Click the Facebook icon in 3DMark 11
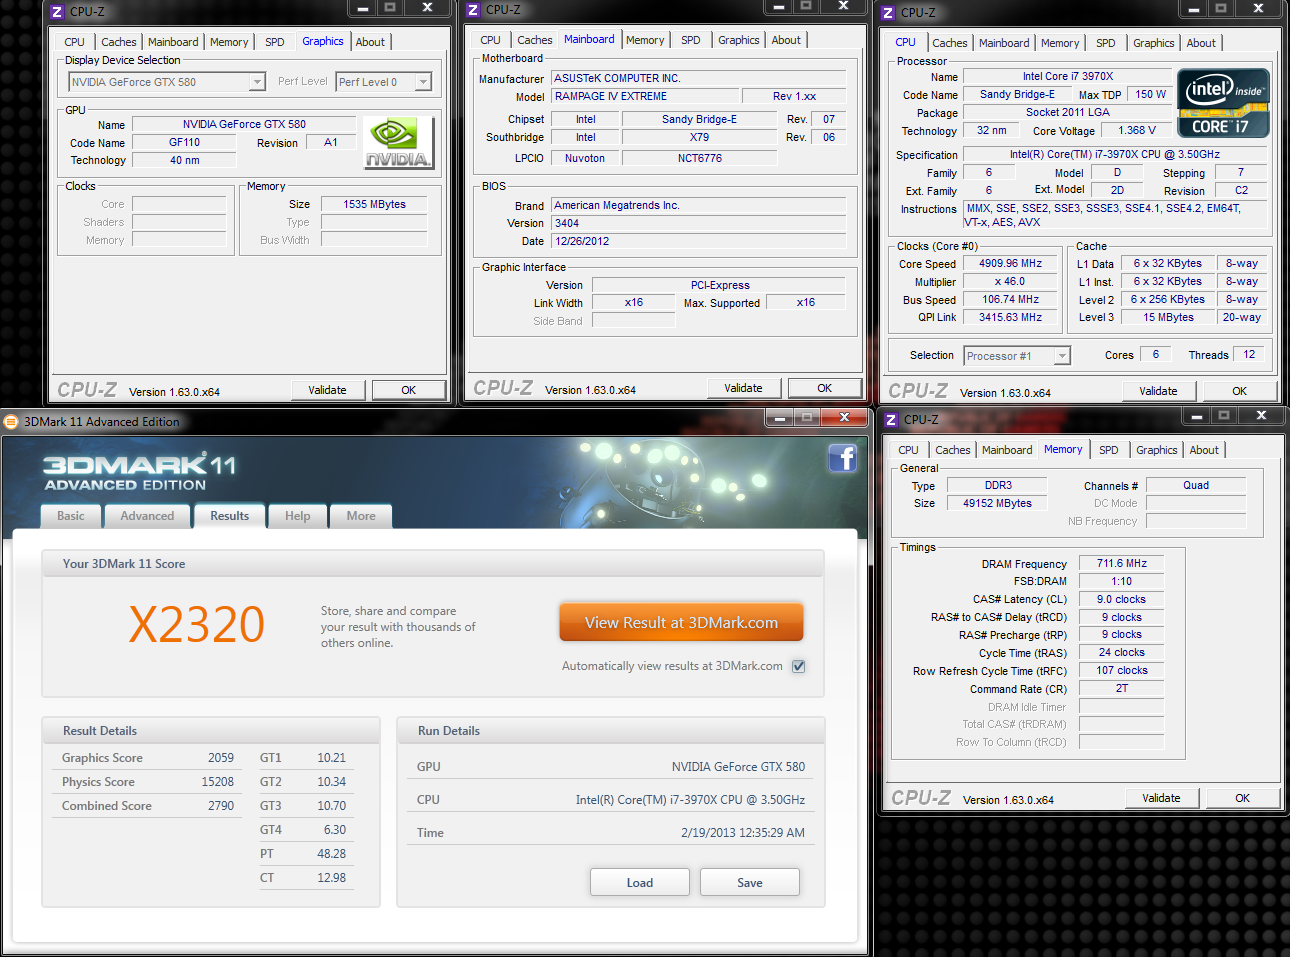Image resolution: width=1290 pixels, height=957 pixels. [842, 458]
